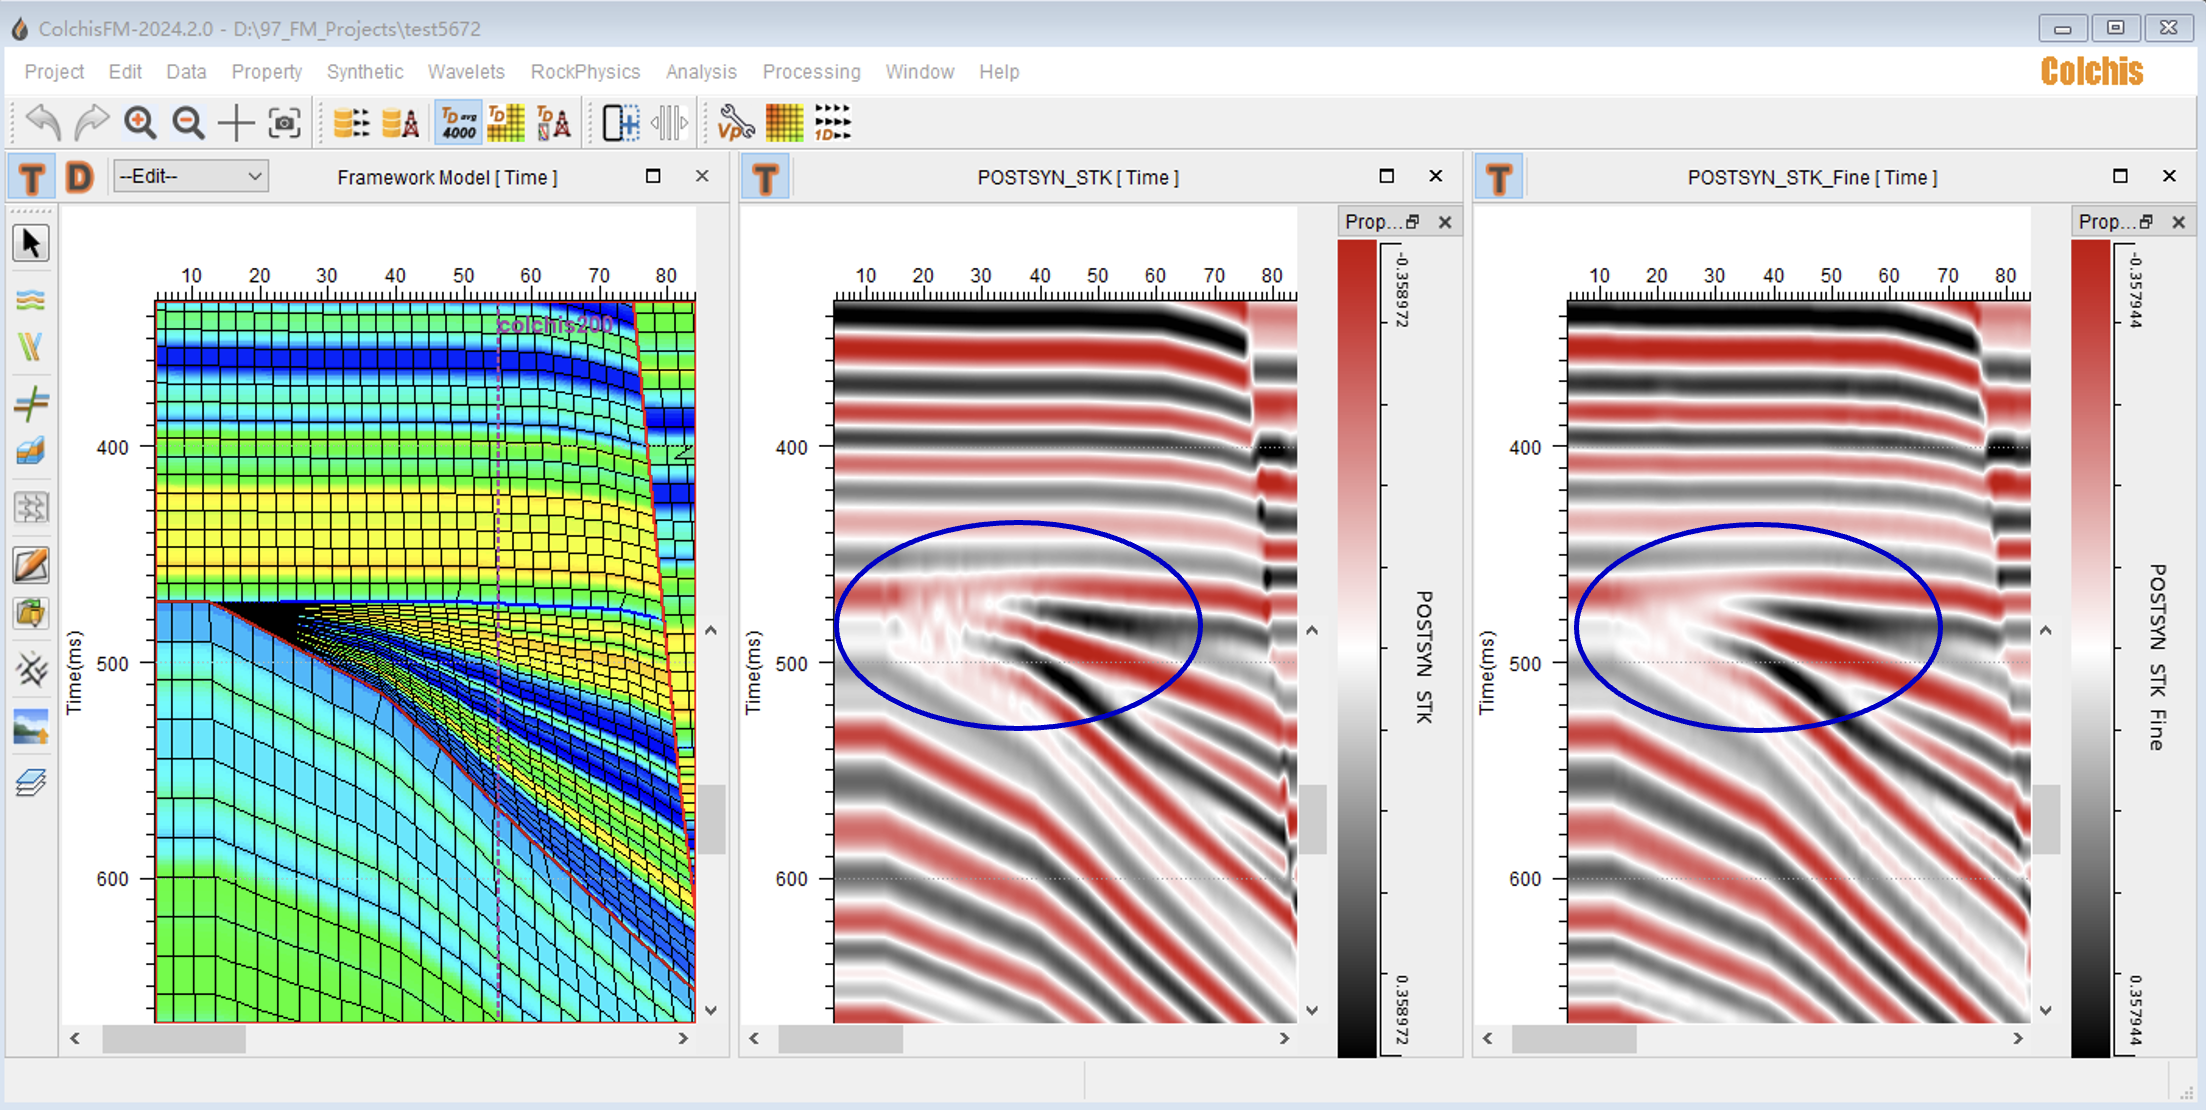Select the arrow pointer tool in sidebar

(31, 243)
